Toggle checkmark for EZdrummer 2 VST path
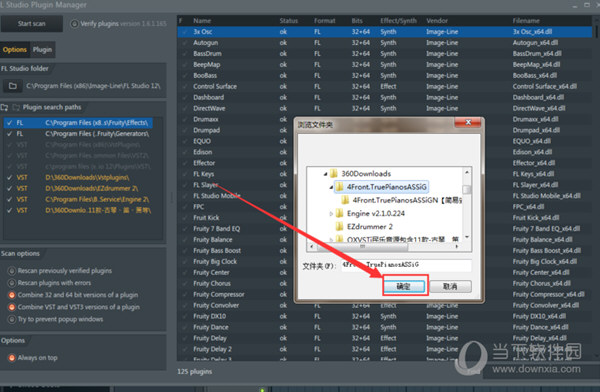 coord(10,189)
